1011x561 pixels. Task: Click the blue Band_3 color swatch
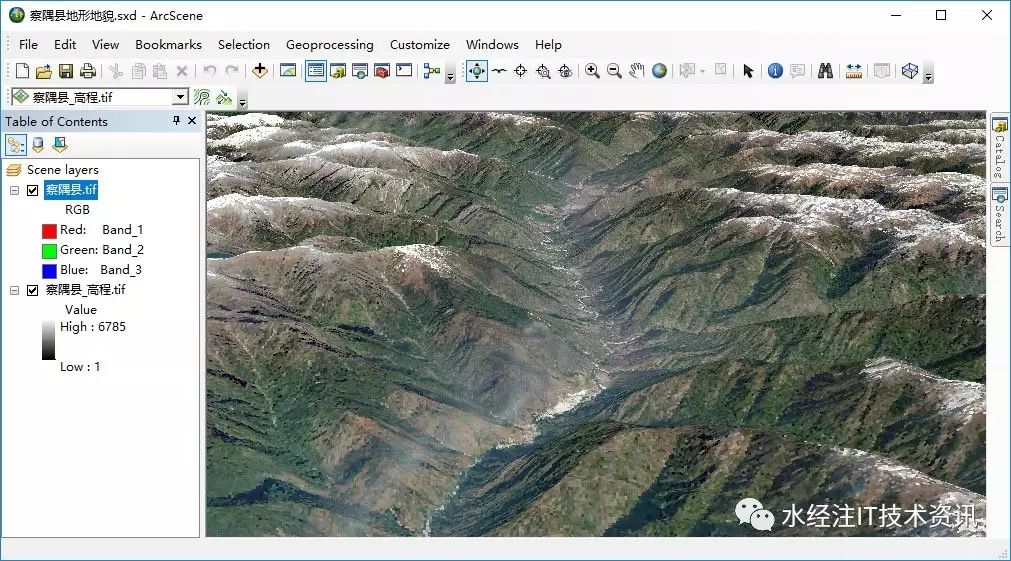49,271
